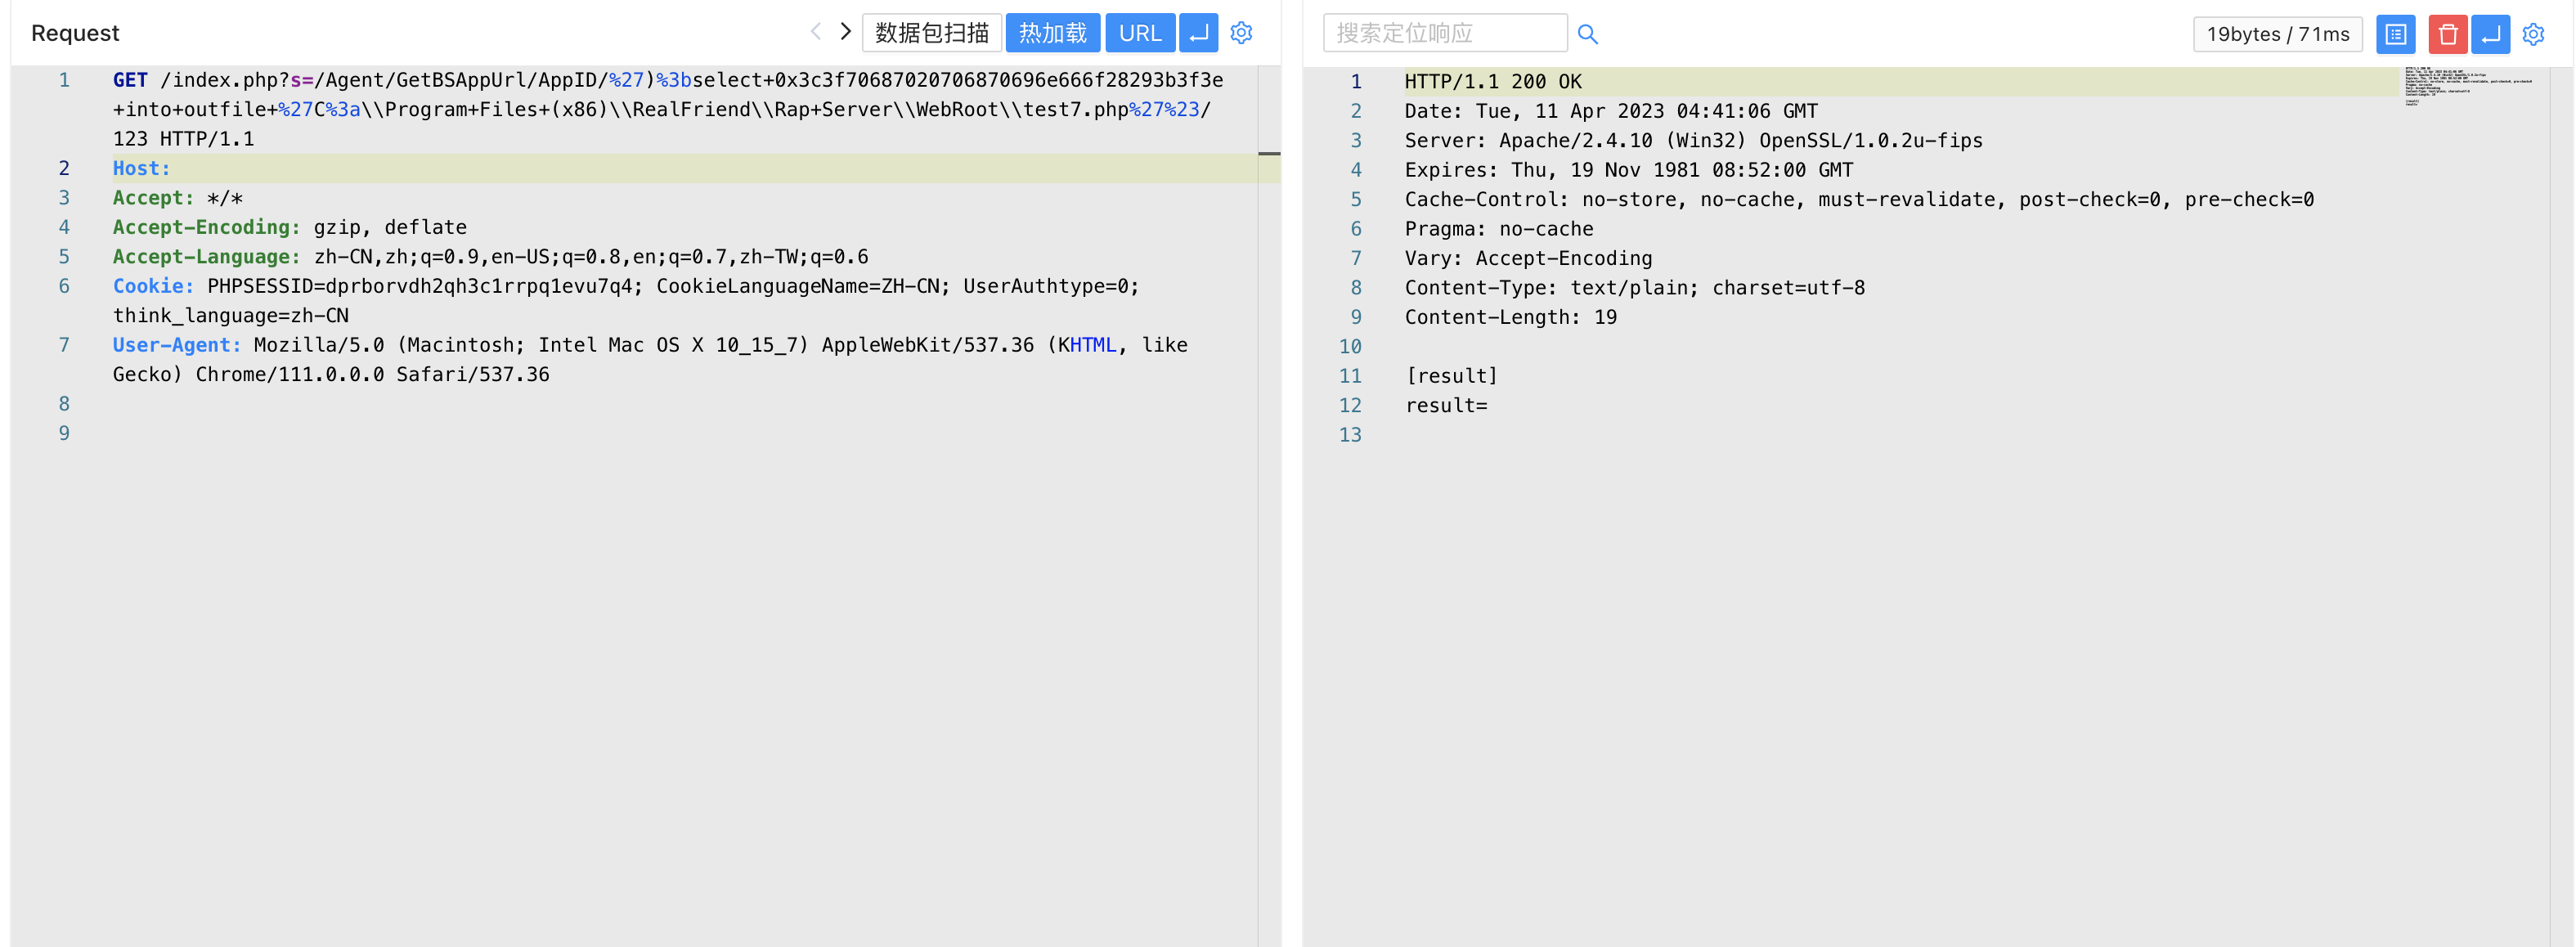Image resolution: width=2576 pixels, height=947 pixels.
Task: Click the URL button
Action: click(x=1139, y=33)
